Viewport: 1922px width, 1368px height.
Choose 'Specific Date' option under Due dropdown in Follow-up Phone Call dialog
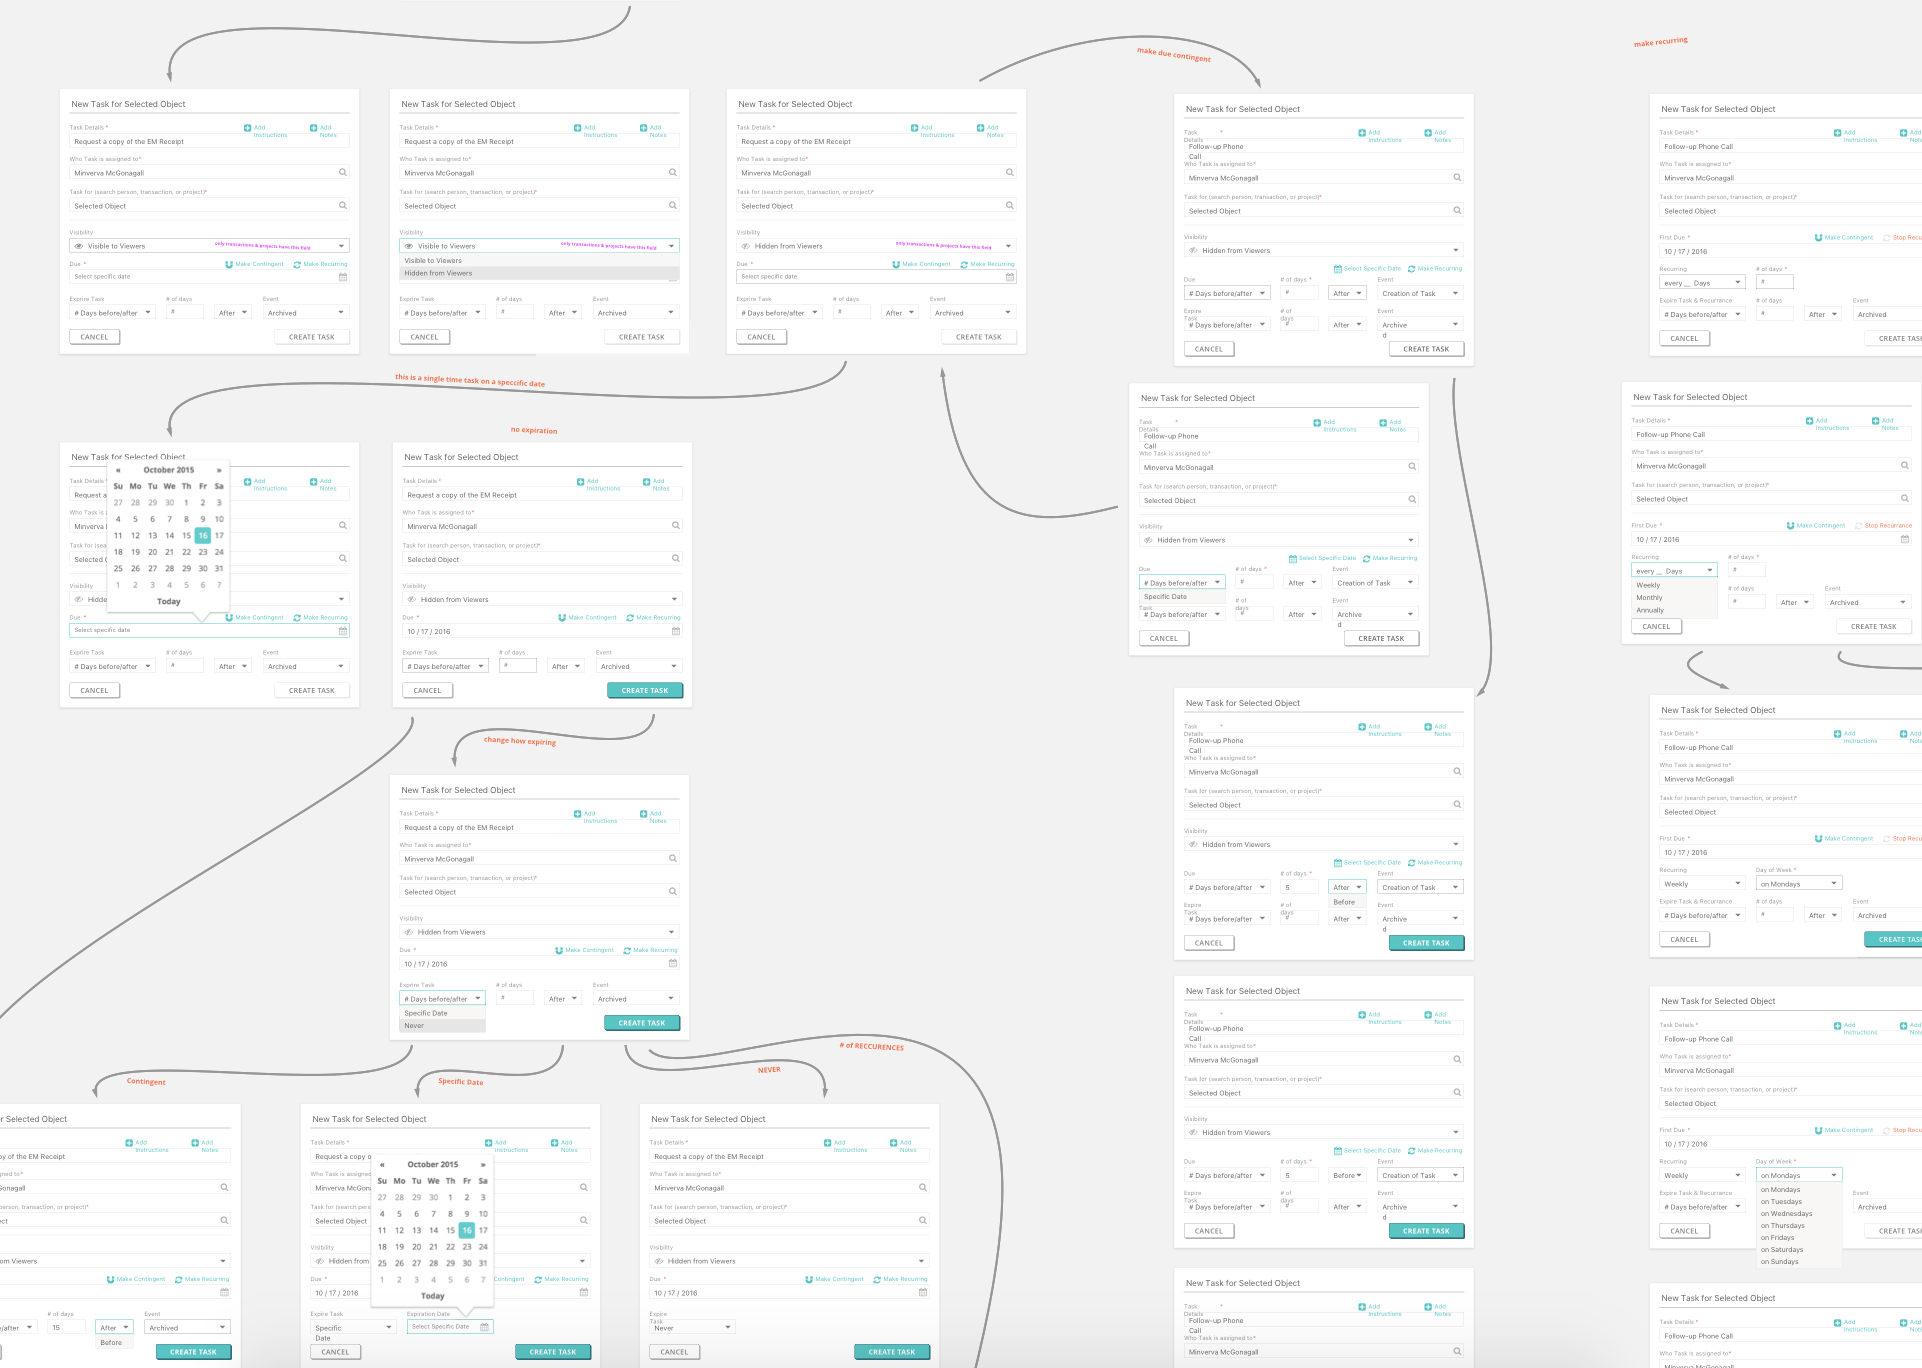[1182, 597]
